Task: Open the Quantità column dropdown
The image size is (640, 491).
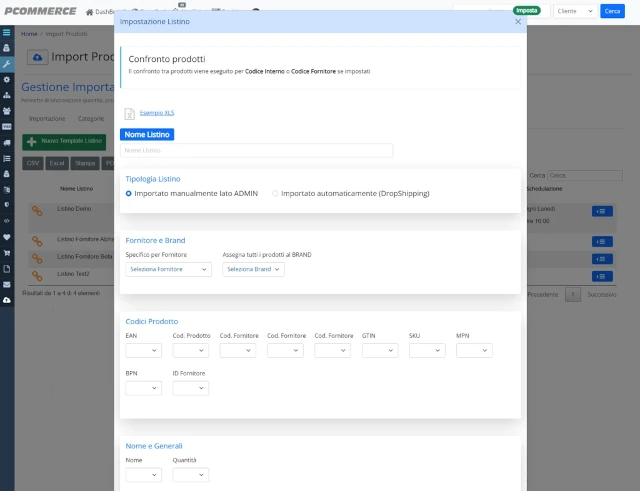Action: click(x=191, y=475)
